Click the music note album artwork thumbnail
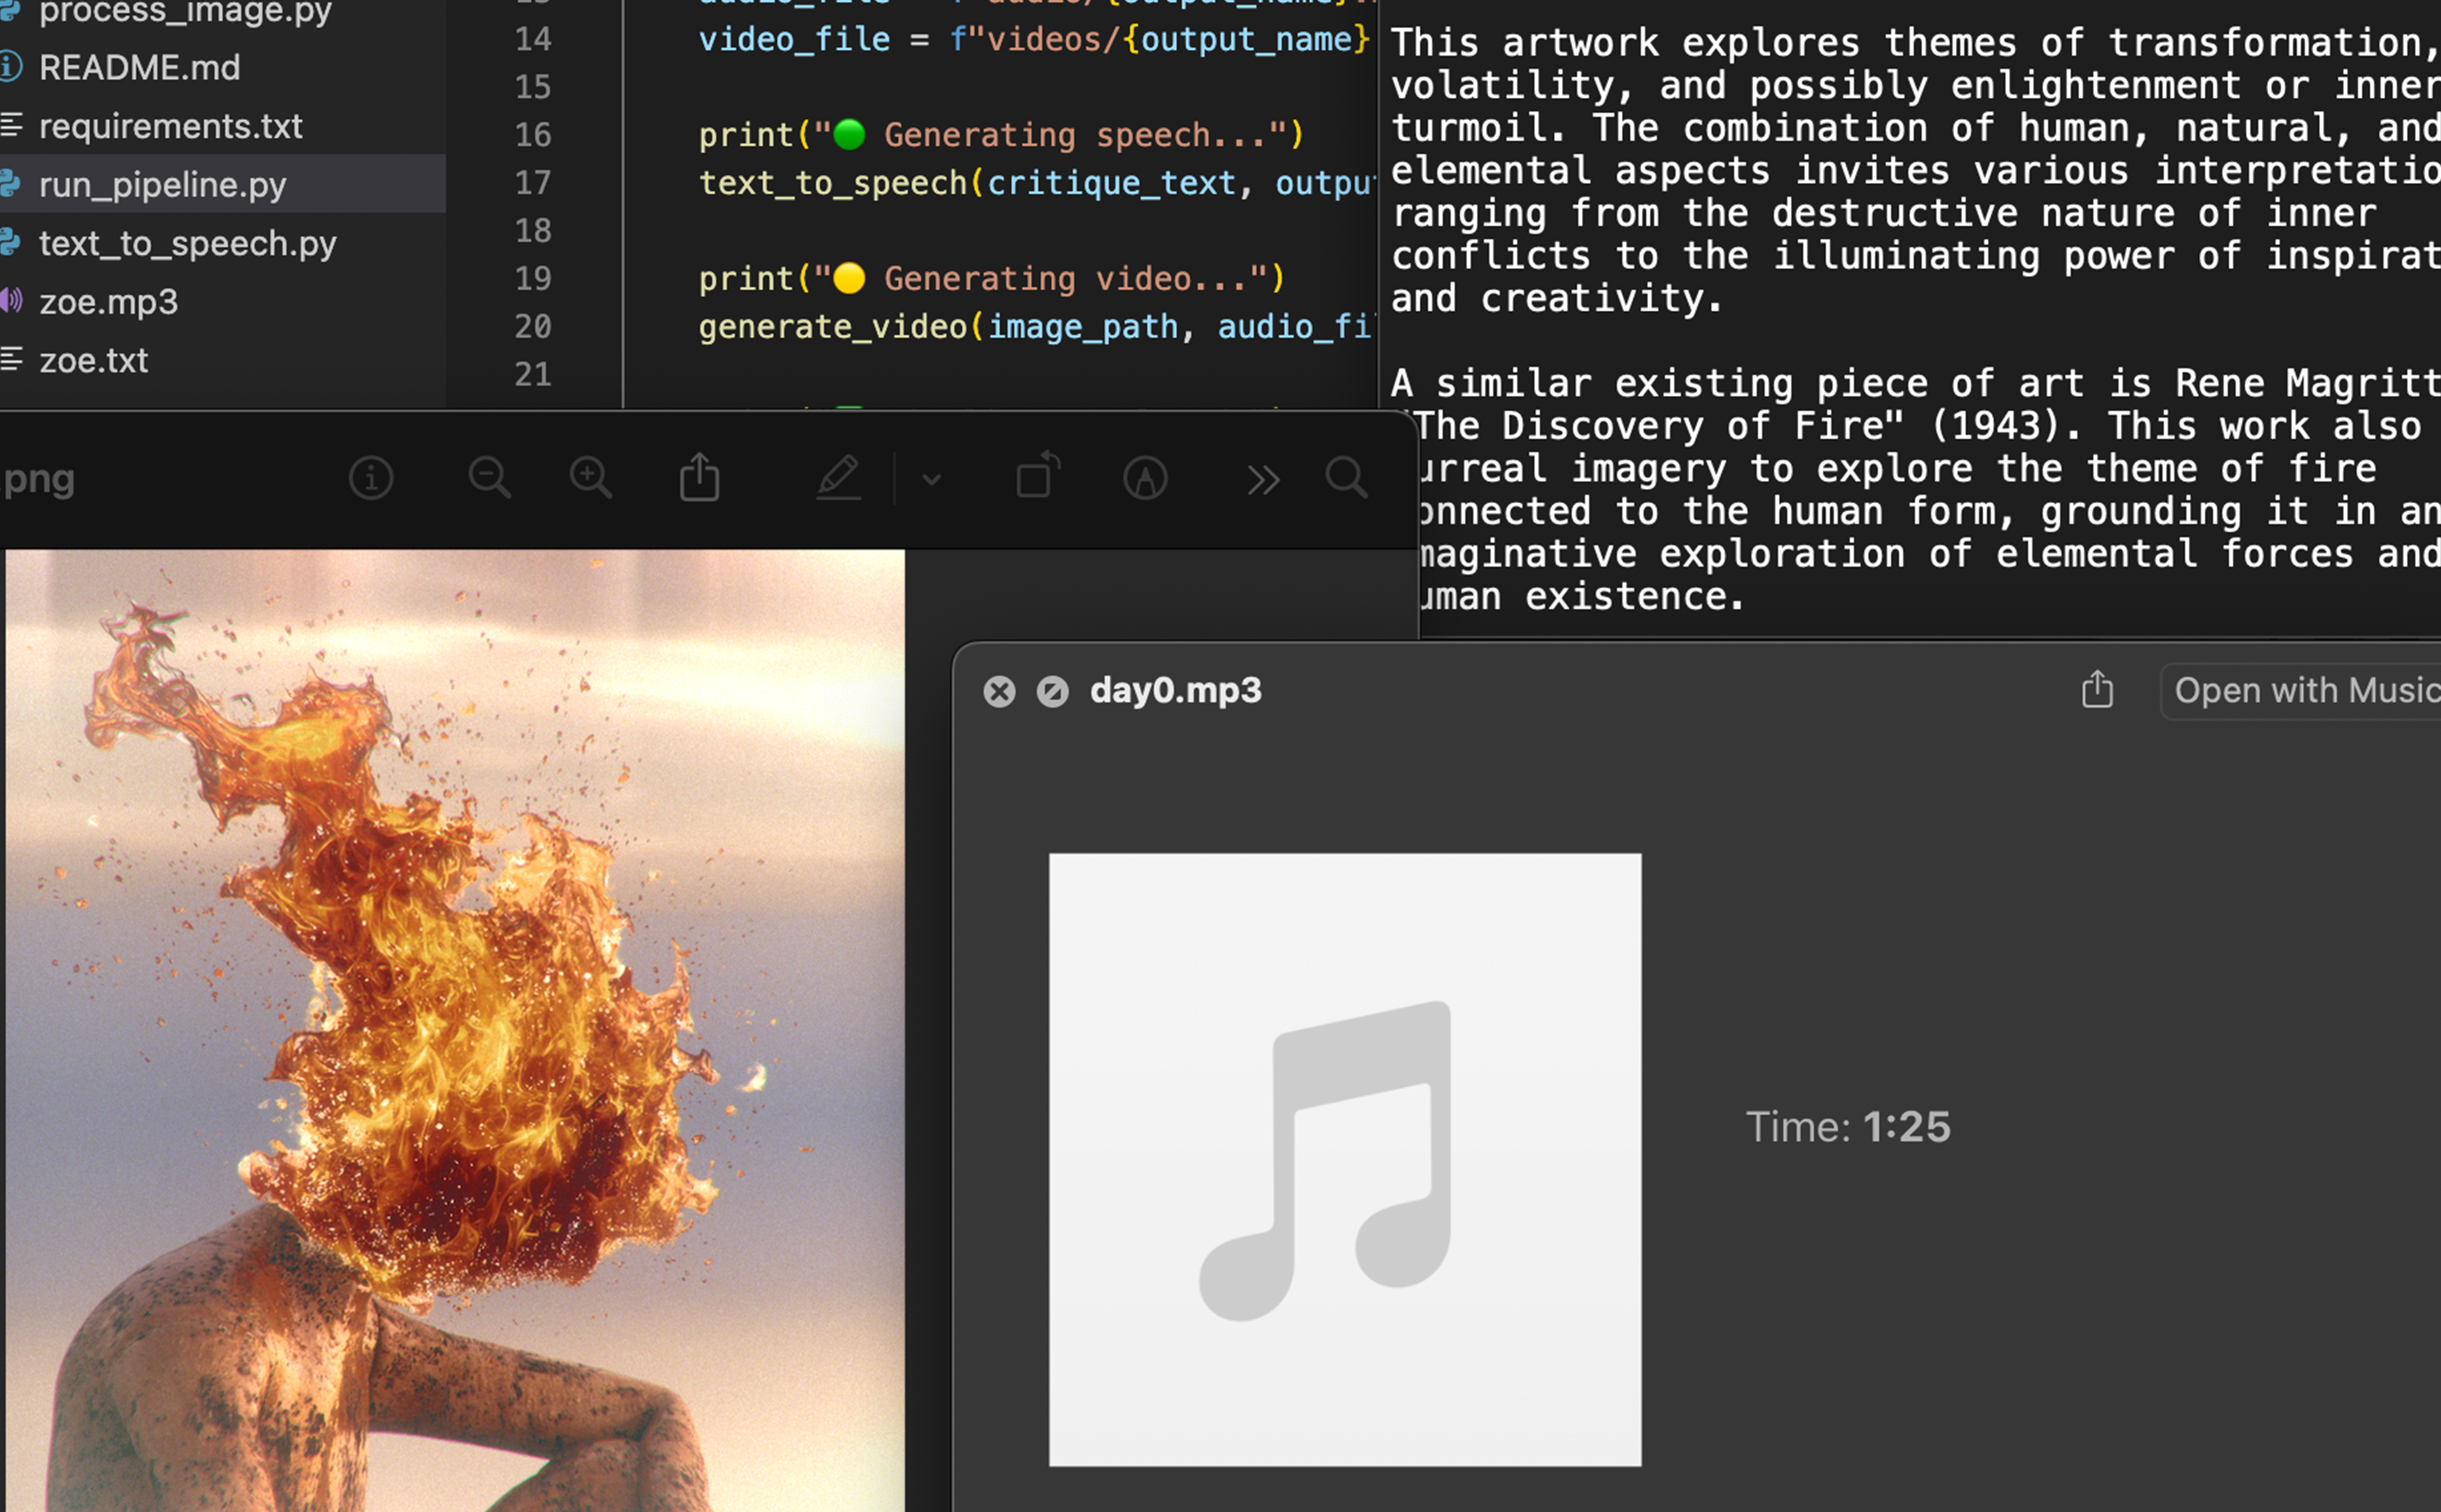Image resolution: width=2441 pixels, height=1512 pixels. click(1344, 1159)
